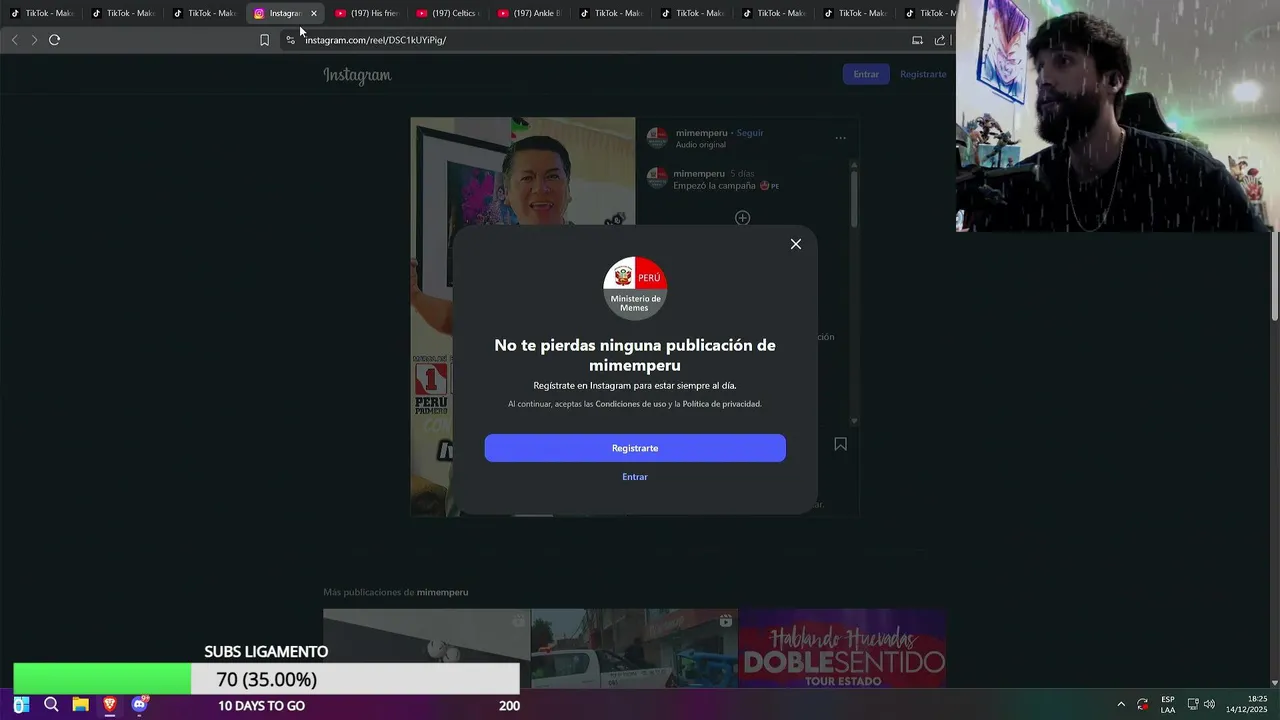Click mimemperu avatar in post header
This screenshot has height=720, width=1280.
point(657,138)
